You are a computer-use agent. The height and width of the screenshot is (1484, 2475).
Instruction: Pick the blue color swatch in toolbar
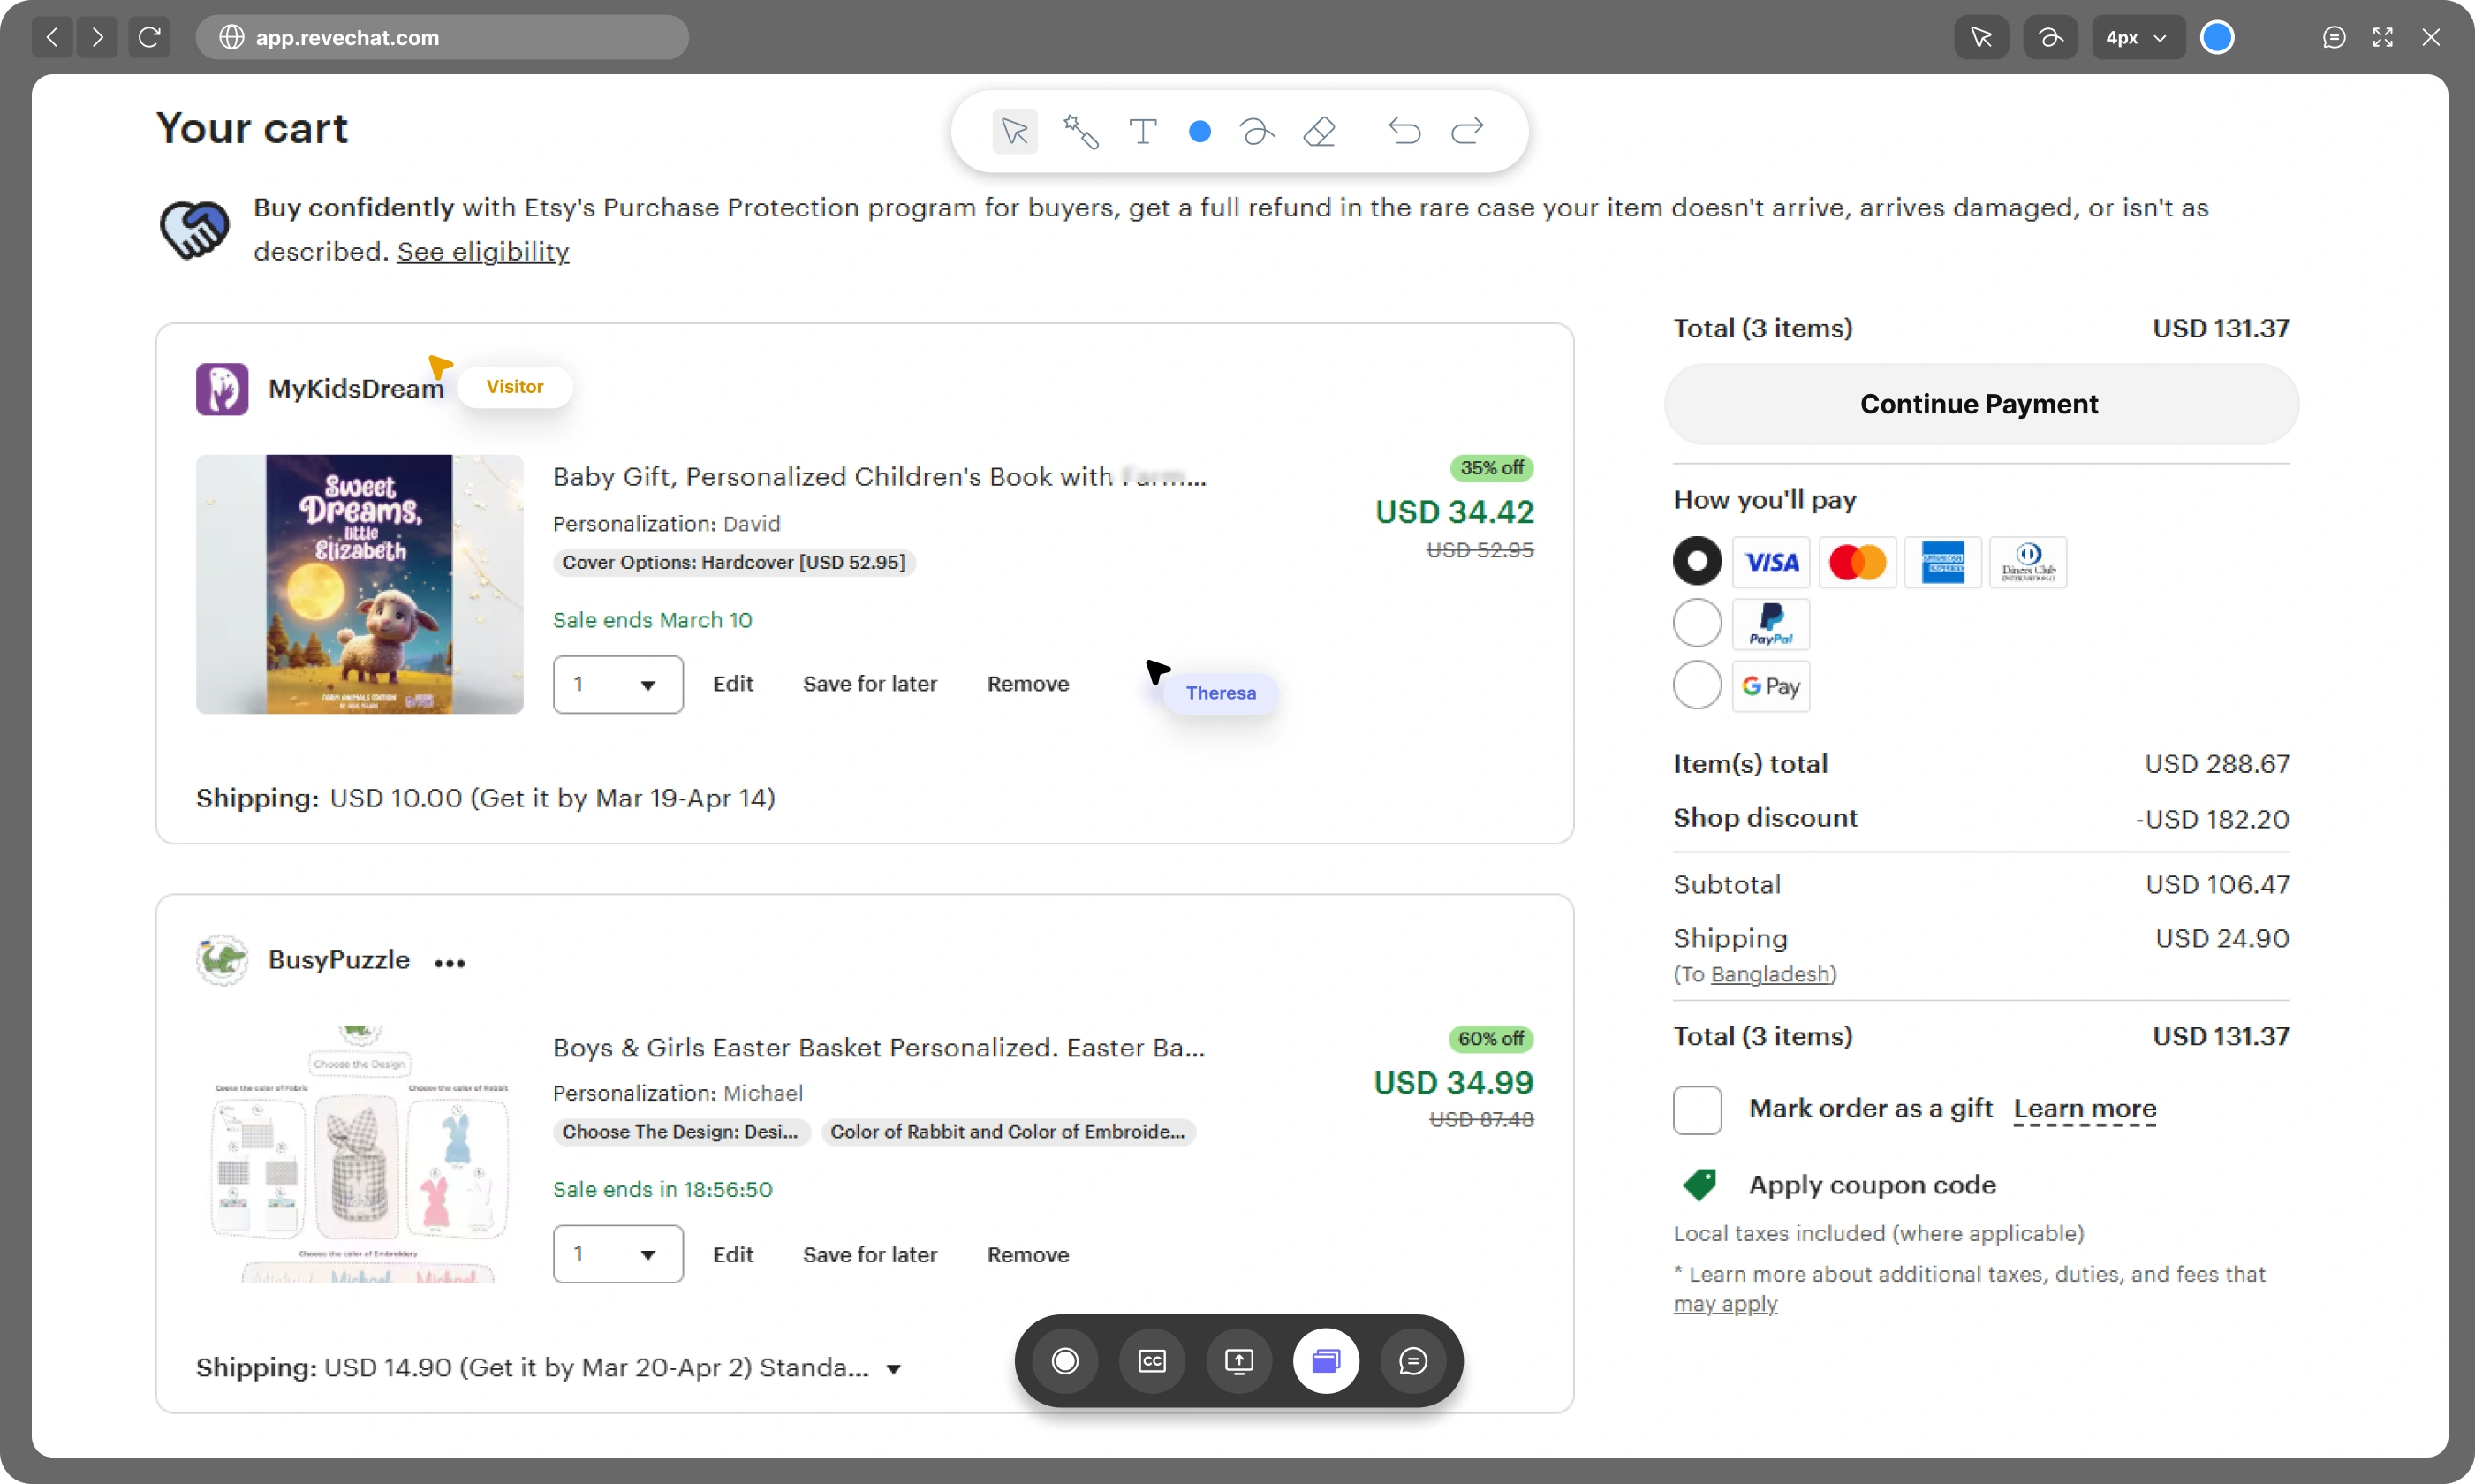(1200, 132)
